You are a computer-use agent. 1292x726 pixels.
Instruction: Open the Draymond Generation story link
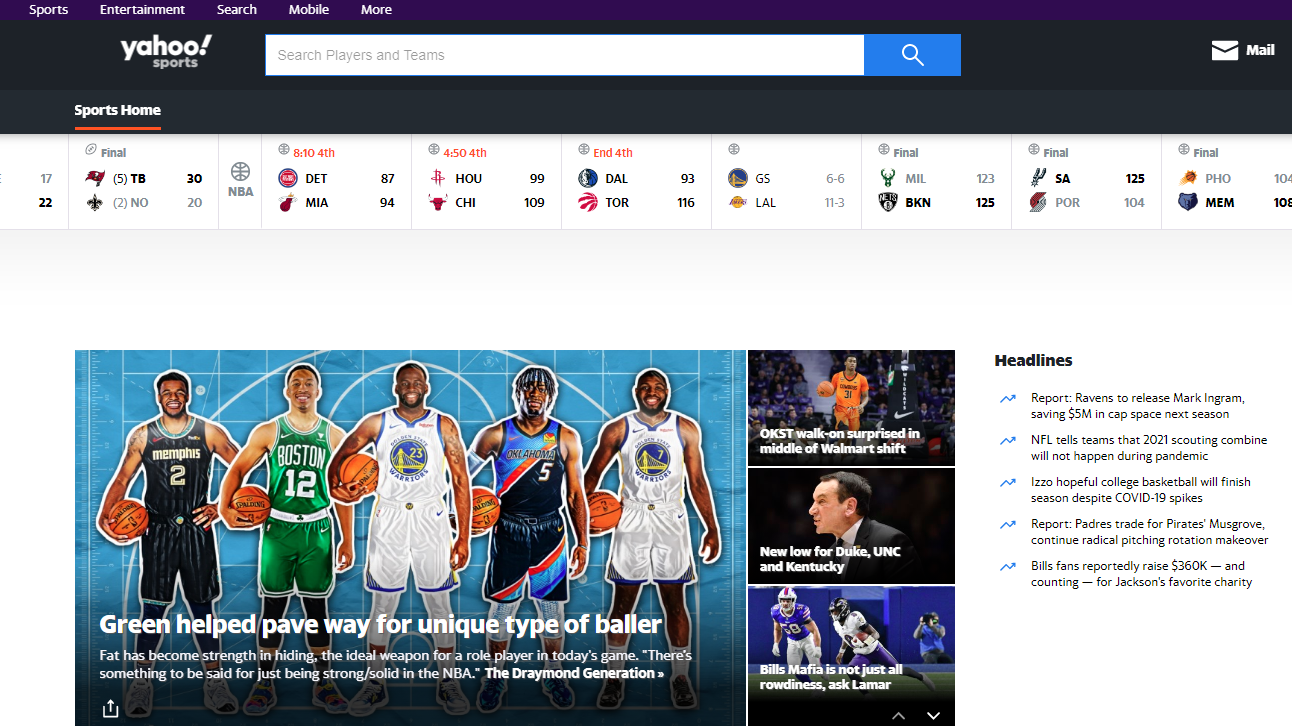pos(574,674)
